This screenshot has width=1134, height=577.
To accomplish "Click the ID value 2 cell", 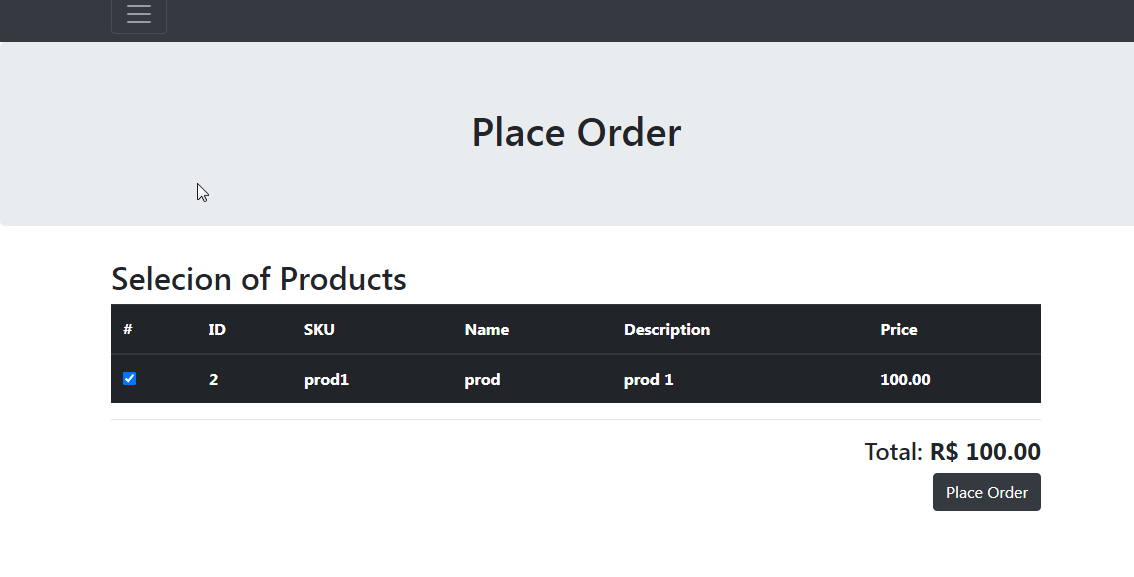I will pos(213,379).
